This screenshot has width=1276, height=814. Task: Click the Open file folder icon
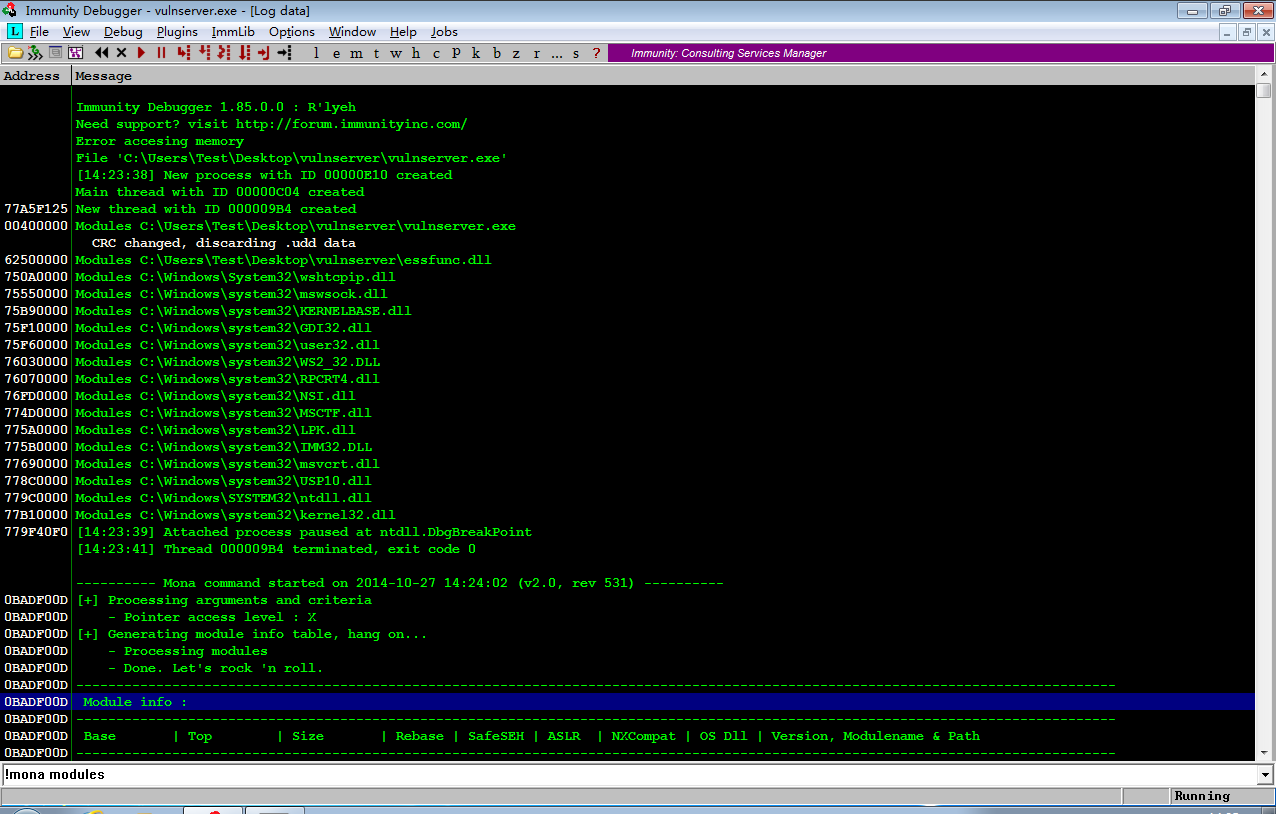point(15,53)
